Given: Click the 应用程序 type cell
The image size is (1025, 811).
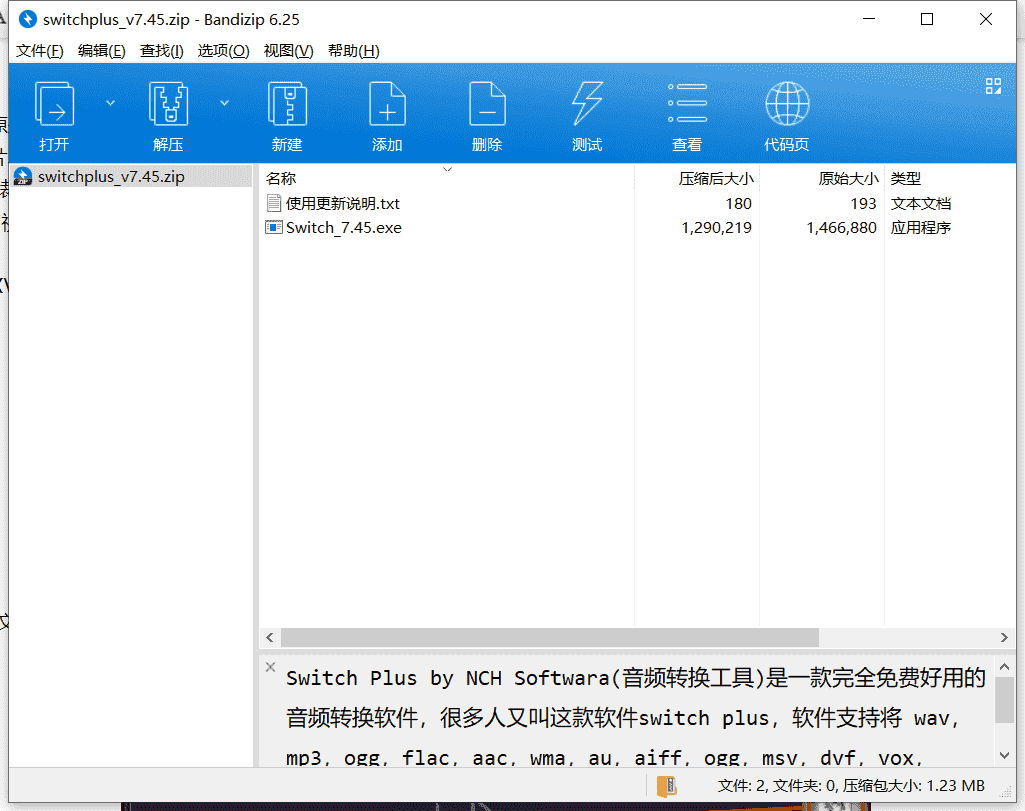Looking at the screenshot, I should coord(920,227).
